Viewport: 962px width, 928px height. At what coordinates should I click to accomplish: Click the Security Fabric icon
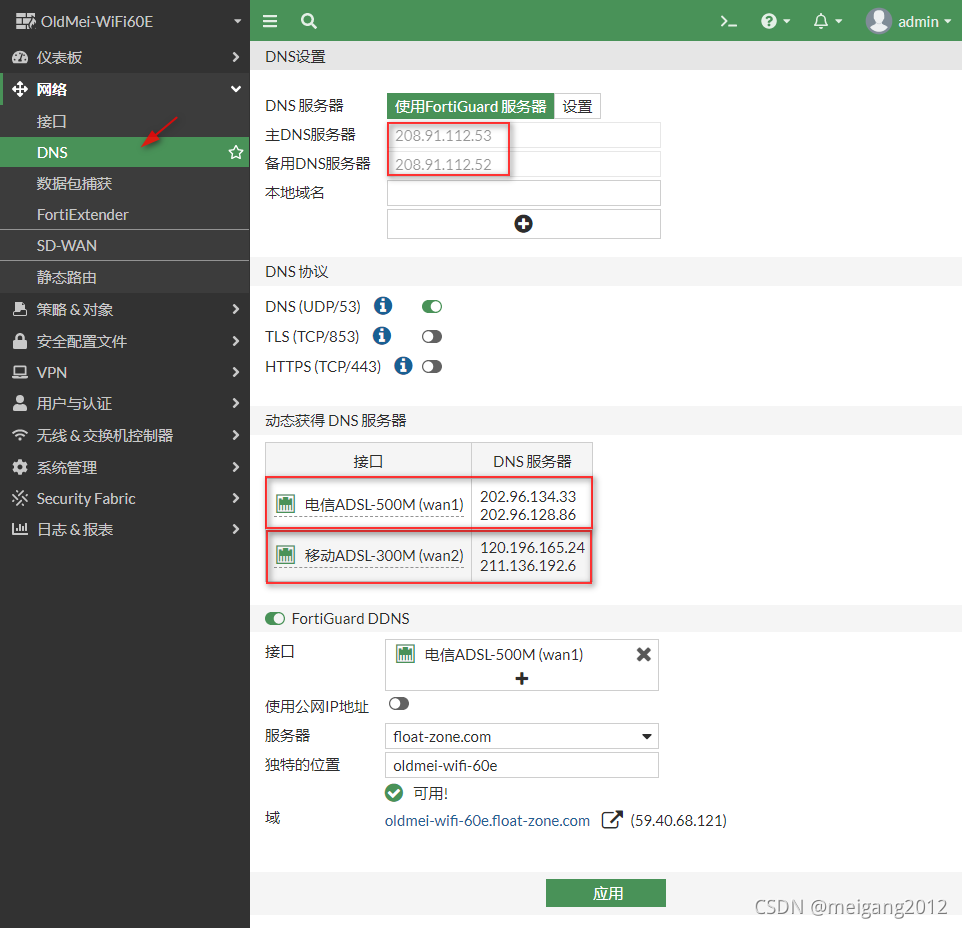20,498
